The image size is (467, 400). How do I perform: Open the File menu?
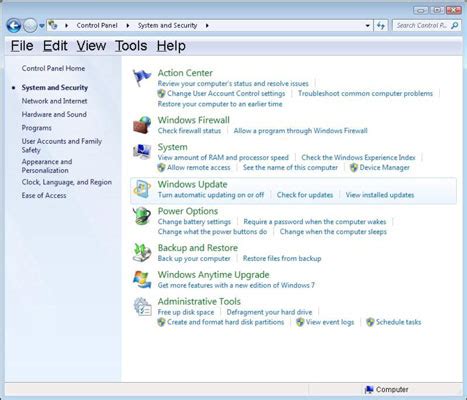22,46
